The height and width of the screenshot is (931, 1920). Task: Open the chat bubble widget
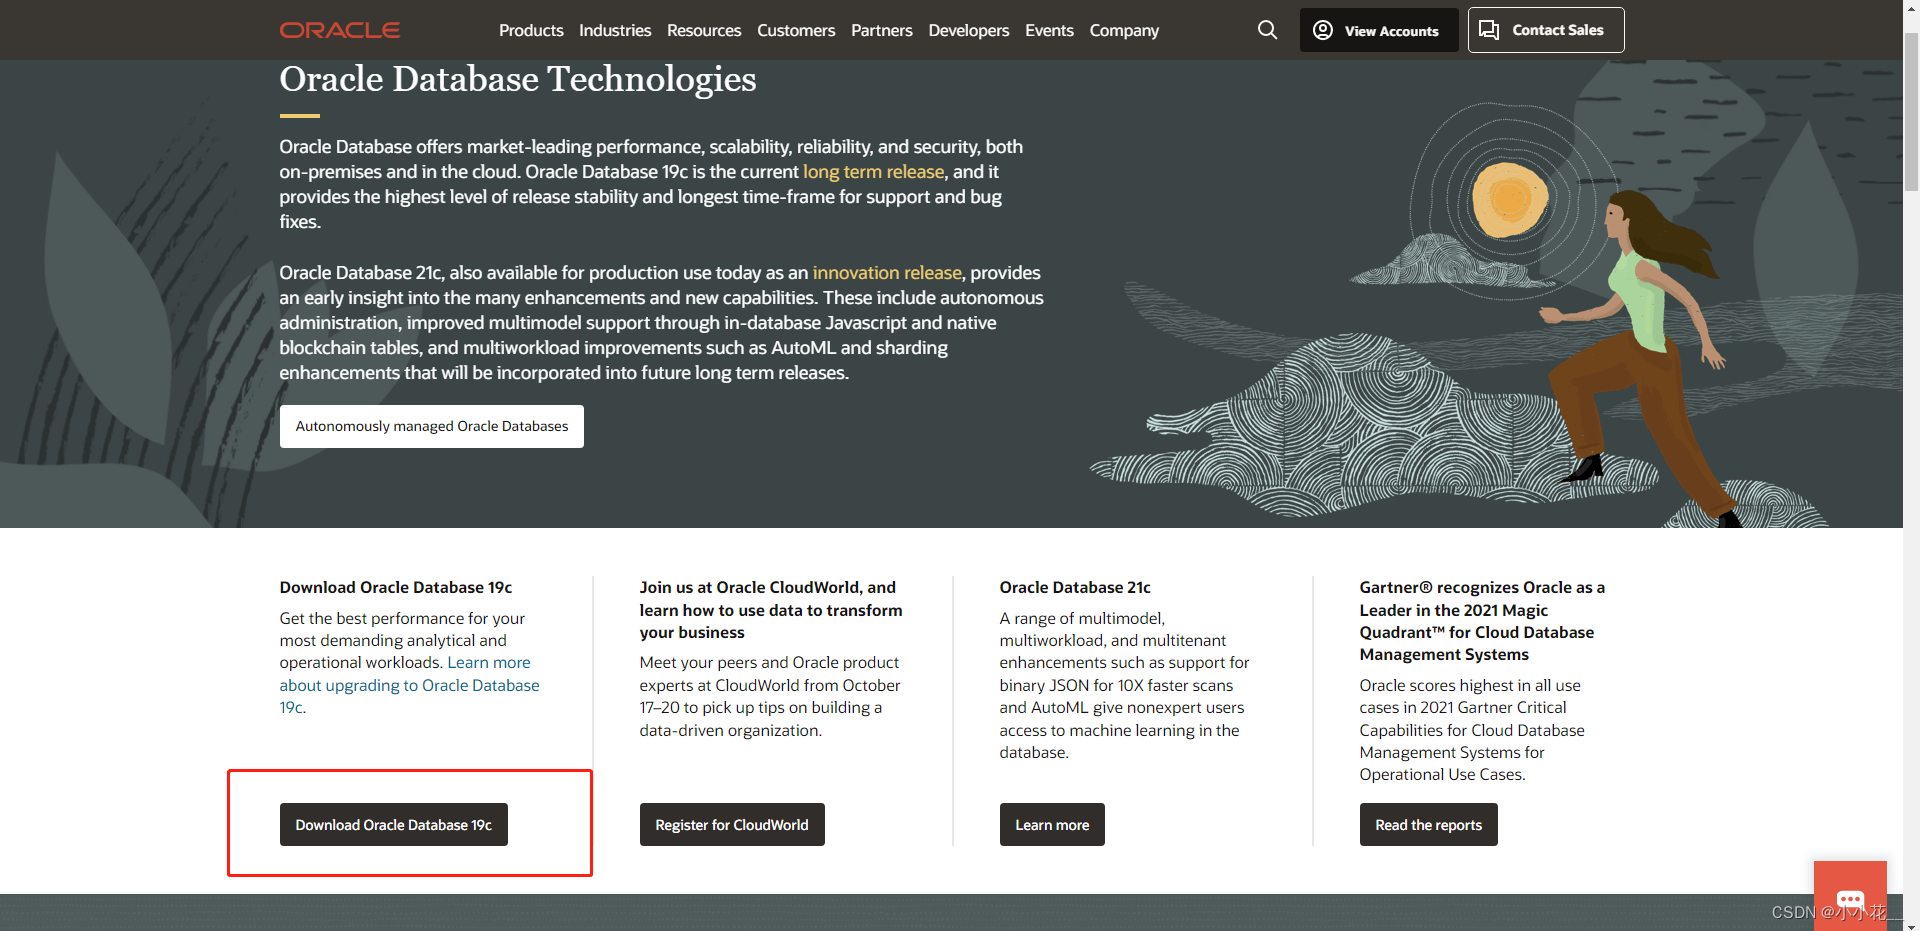pos(1850,897)
